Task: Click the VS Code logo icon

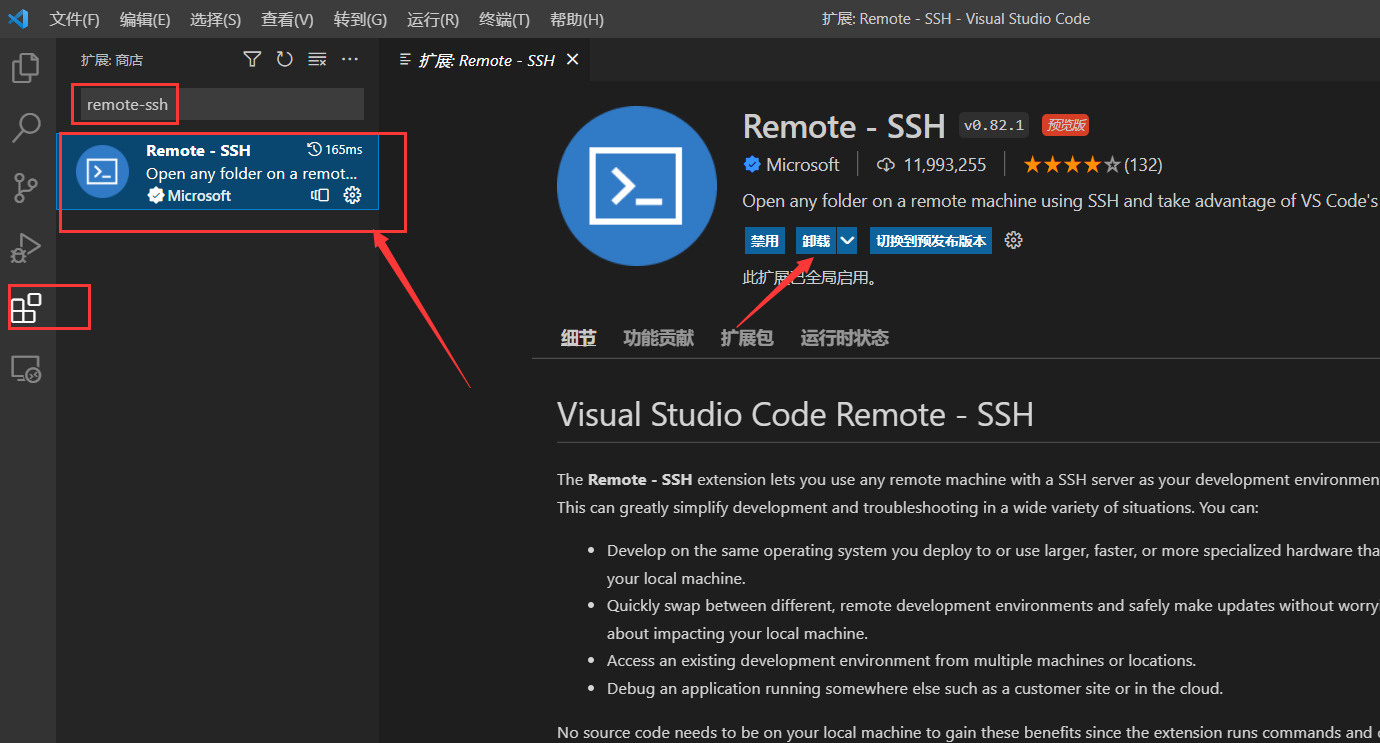Action: point(18,19)
